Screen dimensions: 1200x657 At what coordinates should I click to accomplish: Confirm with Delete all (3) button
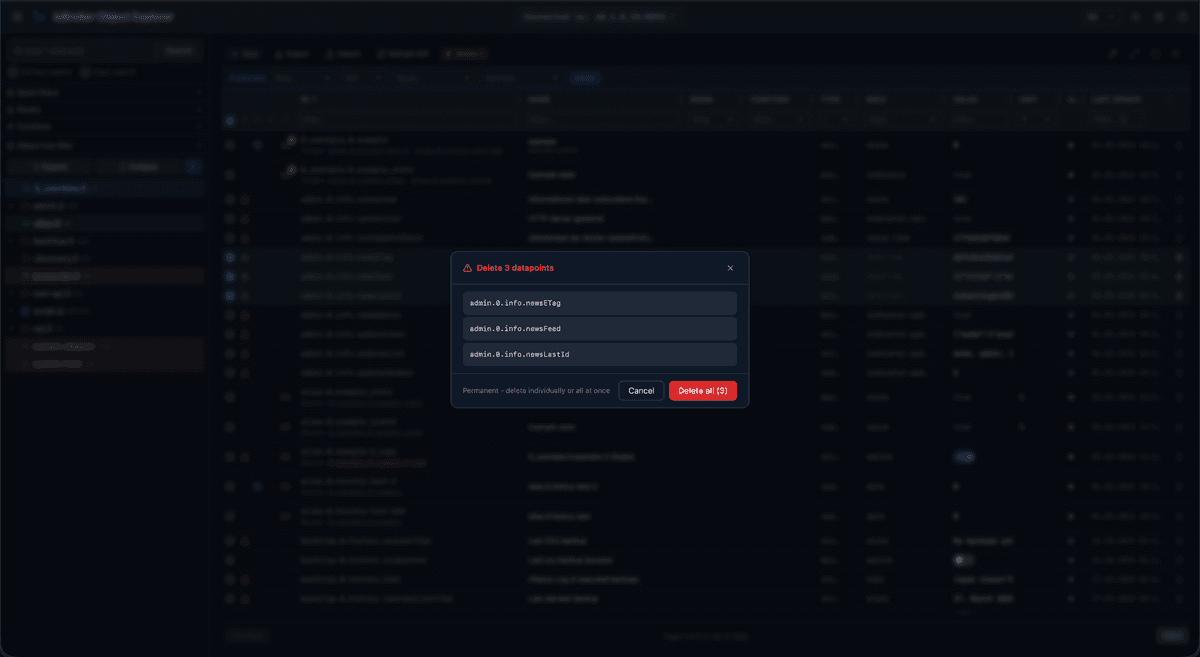pyautogui.click(x=703, y=391)
